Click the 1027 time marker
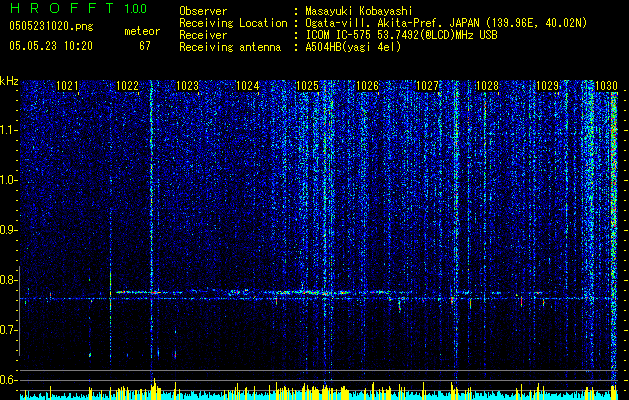The width and height of the screenshot is (629, 400). [428, 86]
